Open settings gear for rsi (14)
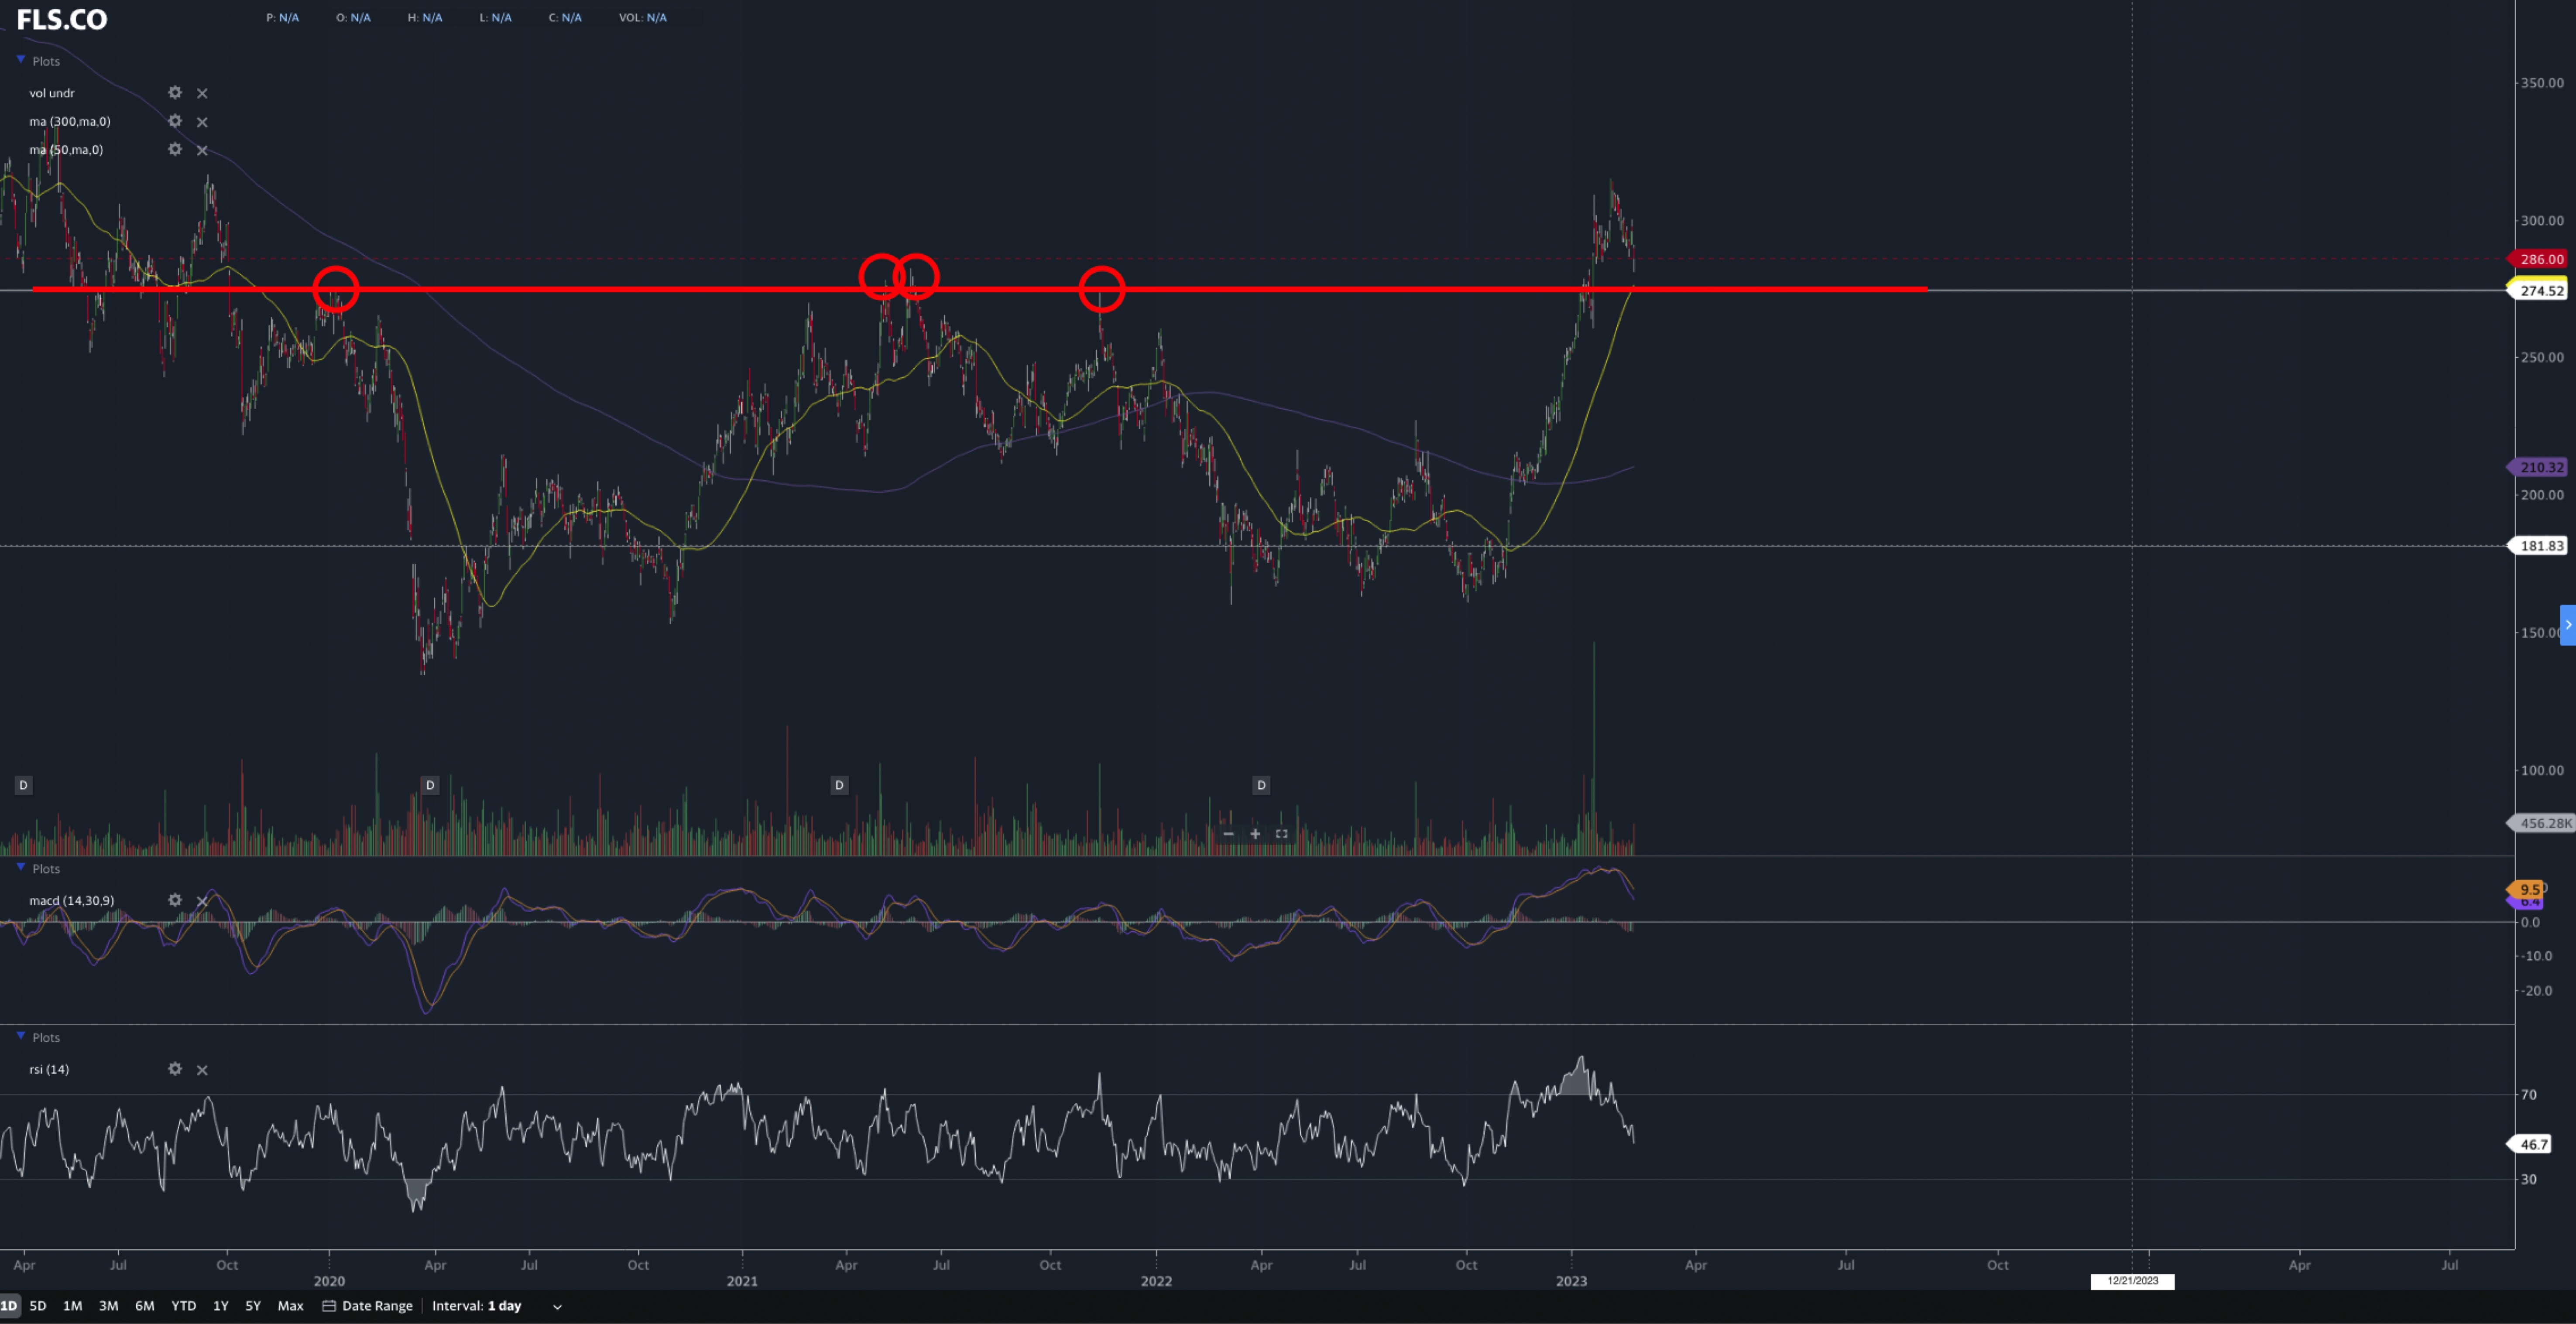This screenshot has height=1324, width=2576. point(175,1069)
